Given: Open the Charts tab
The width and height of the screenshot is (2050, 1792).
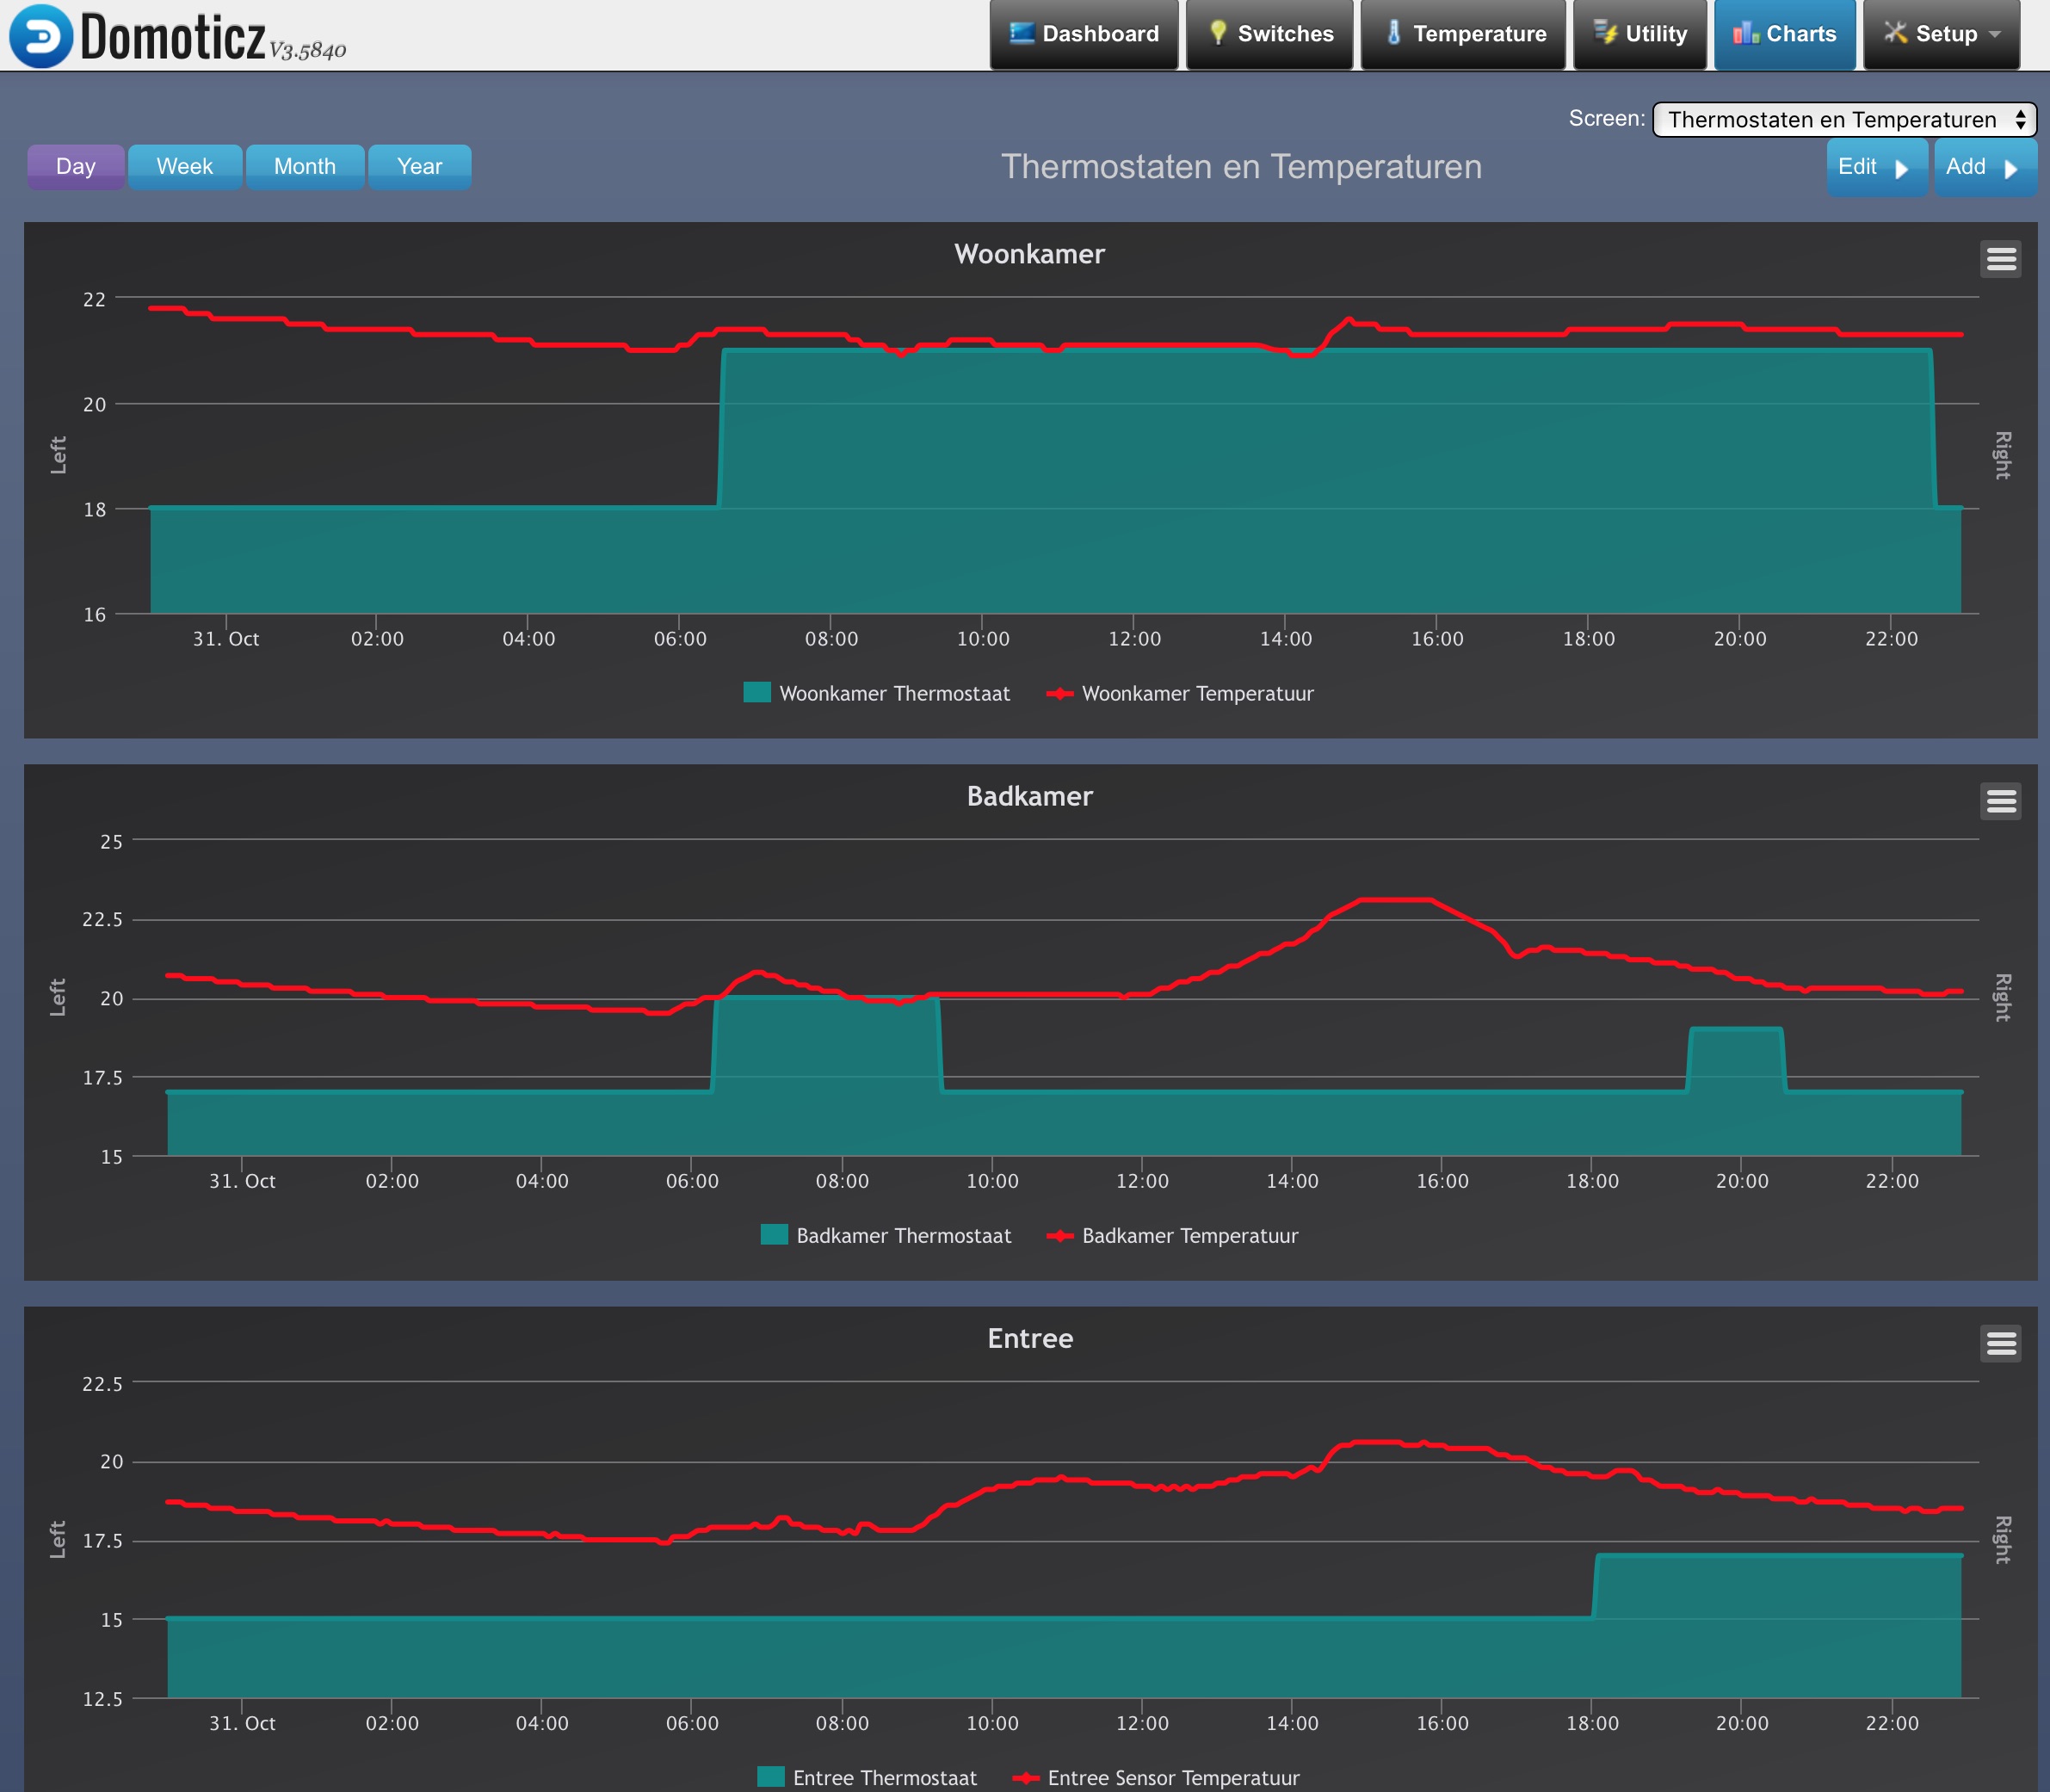Looking at the screenshot, I should [x=1785, y=34].
